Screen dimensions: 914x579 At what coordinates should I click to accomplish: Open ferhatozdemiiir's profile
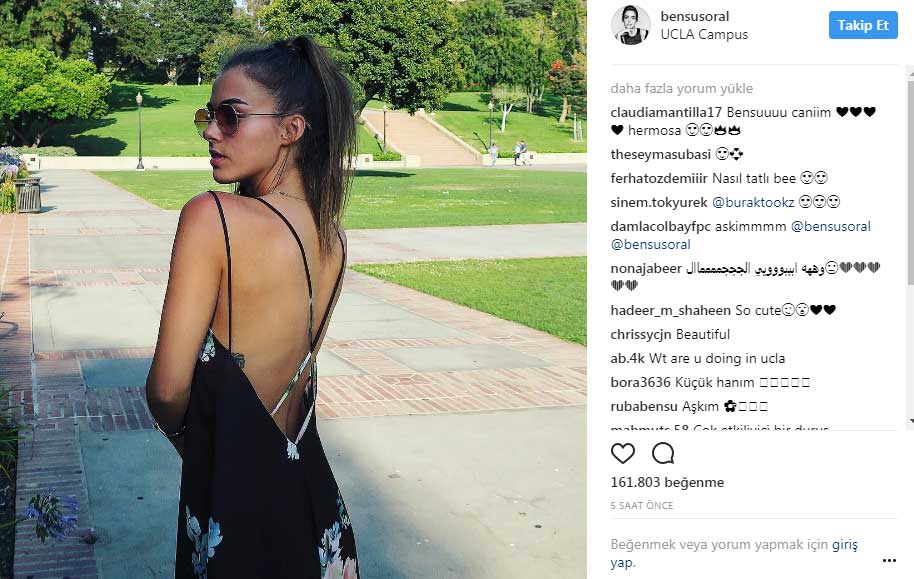(x=659, y=178)
